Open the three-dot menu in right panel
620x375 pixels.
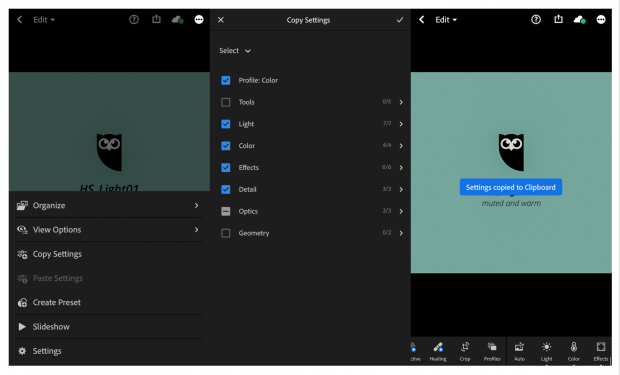coord(601,19)
